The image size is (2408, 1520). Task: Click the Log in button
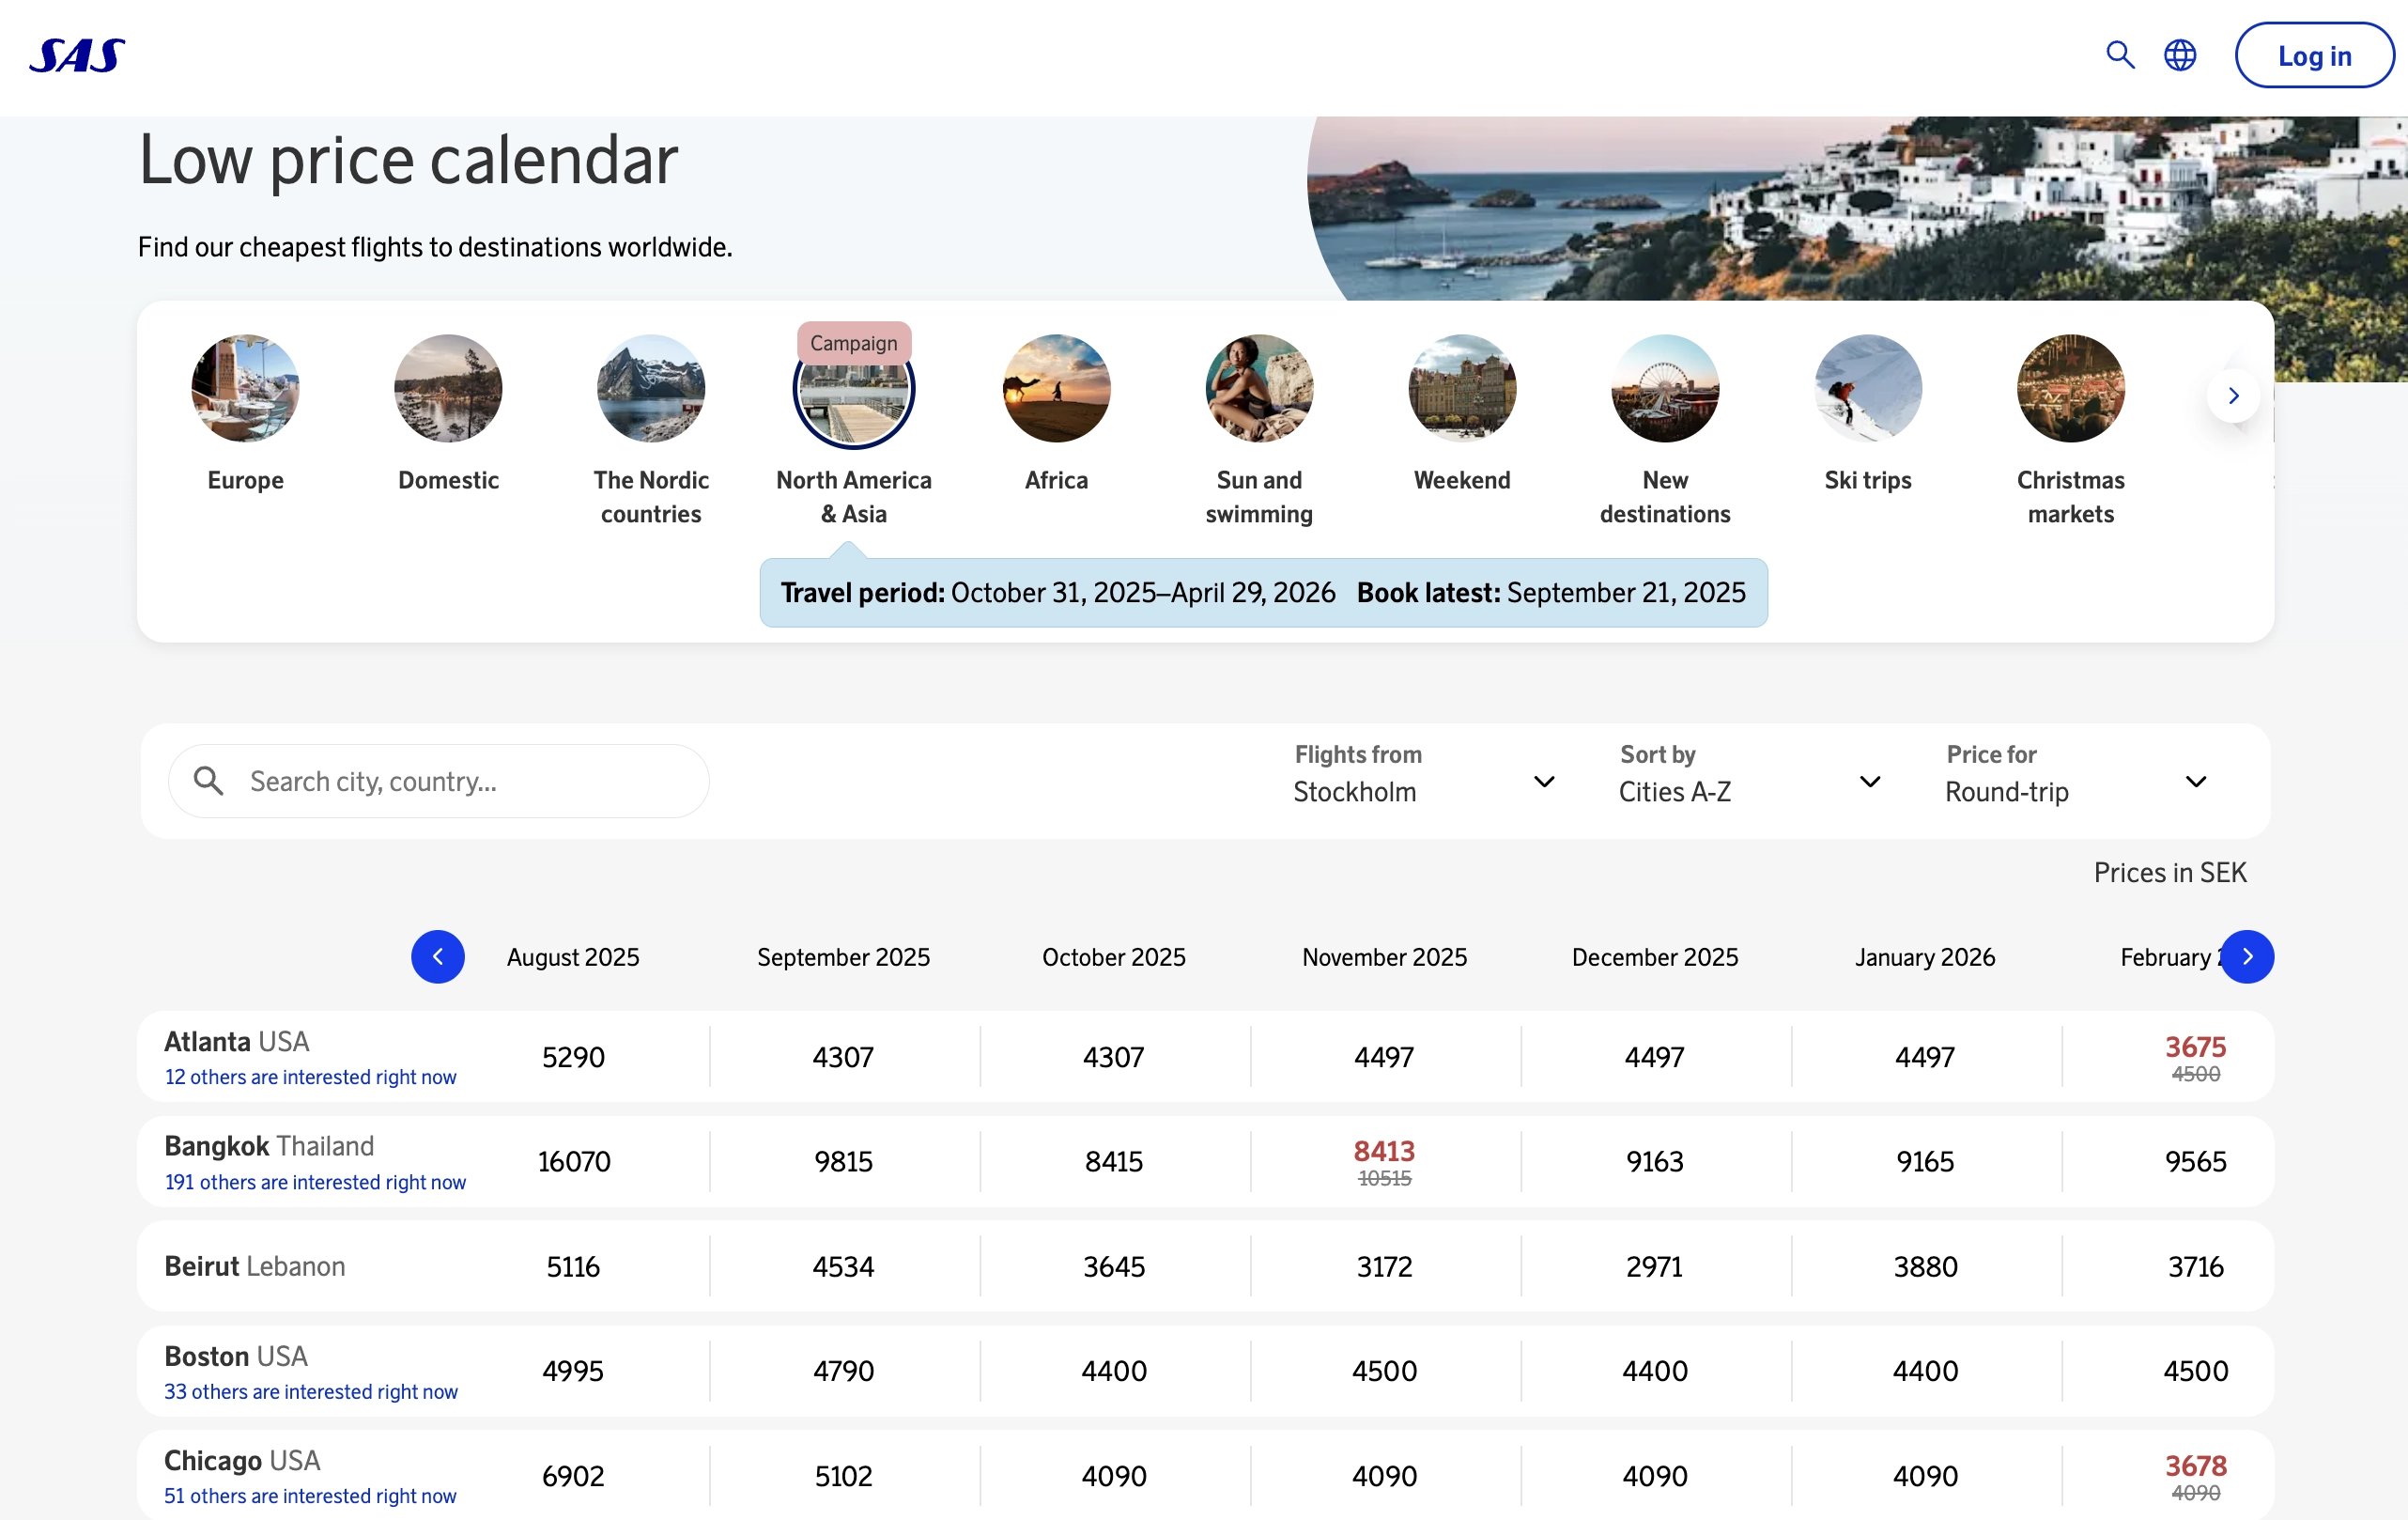2314,56
